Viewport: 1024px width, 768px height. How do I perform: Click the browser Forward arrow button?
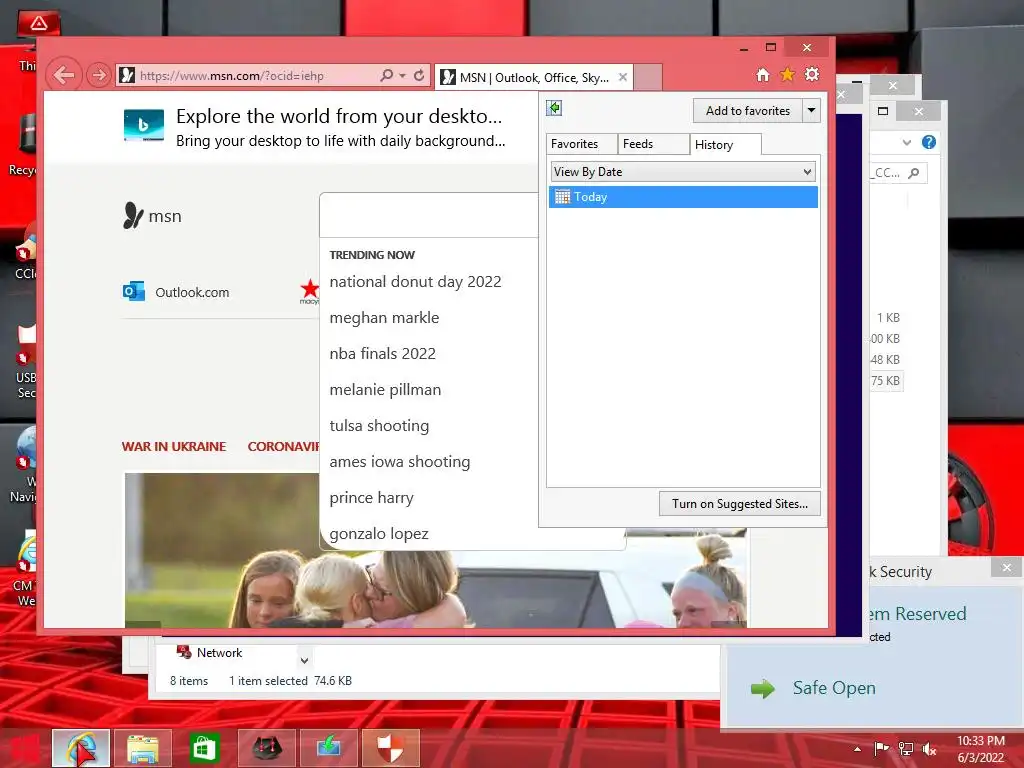[x=99, y=75]
